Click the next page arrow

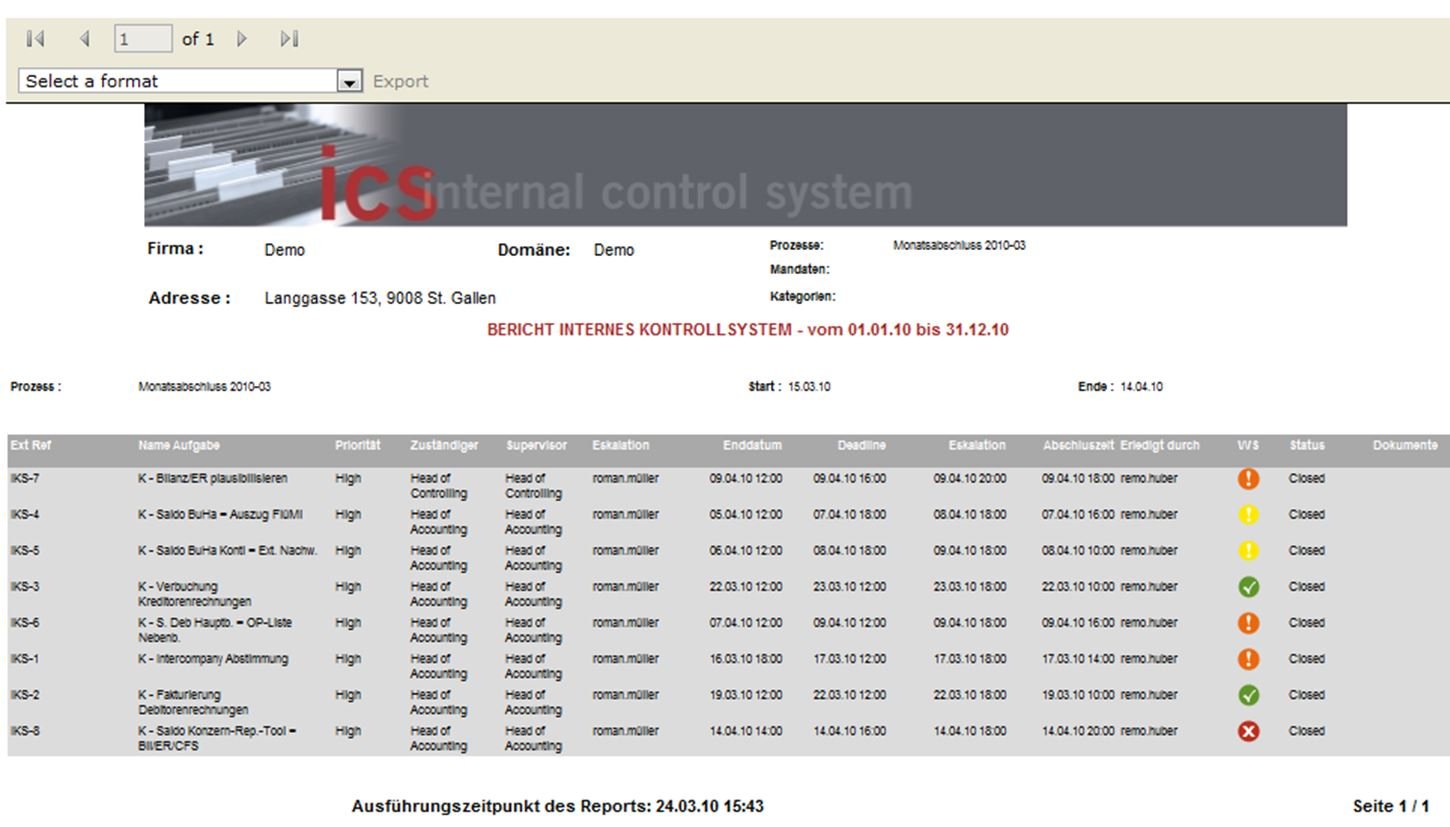point(242,39)
